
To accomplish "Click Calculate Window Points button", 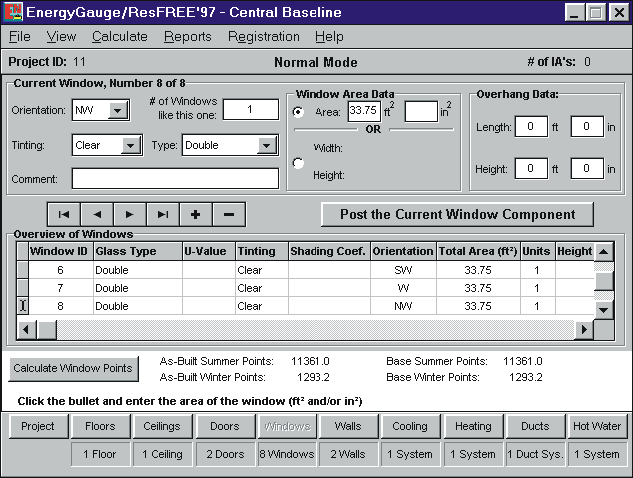I will 73,368.
